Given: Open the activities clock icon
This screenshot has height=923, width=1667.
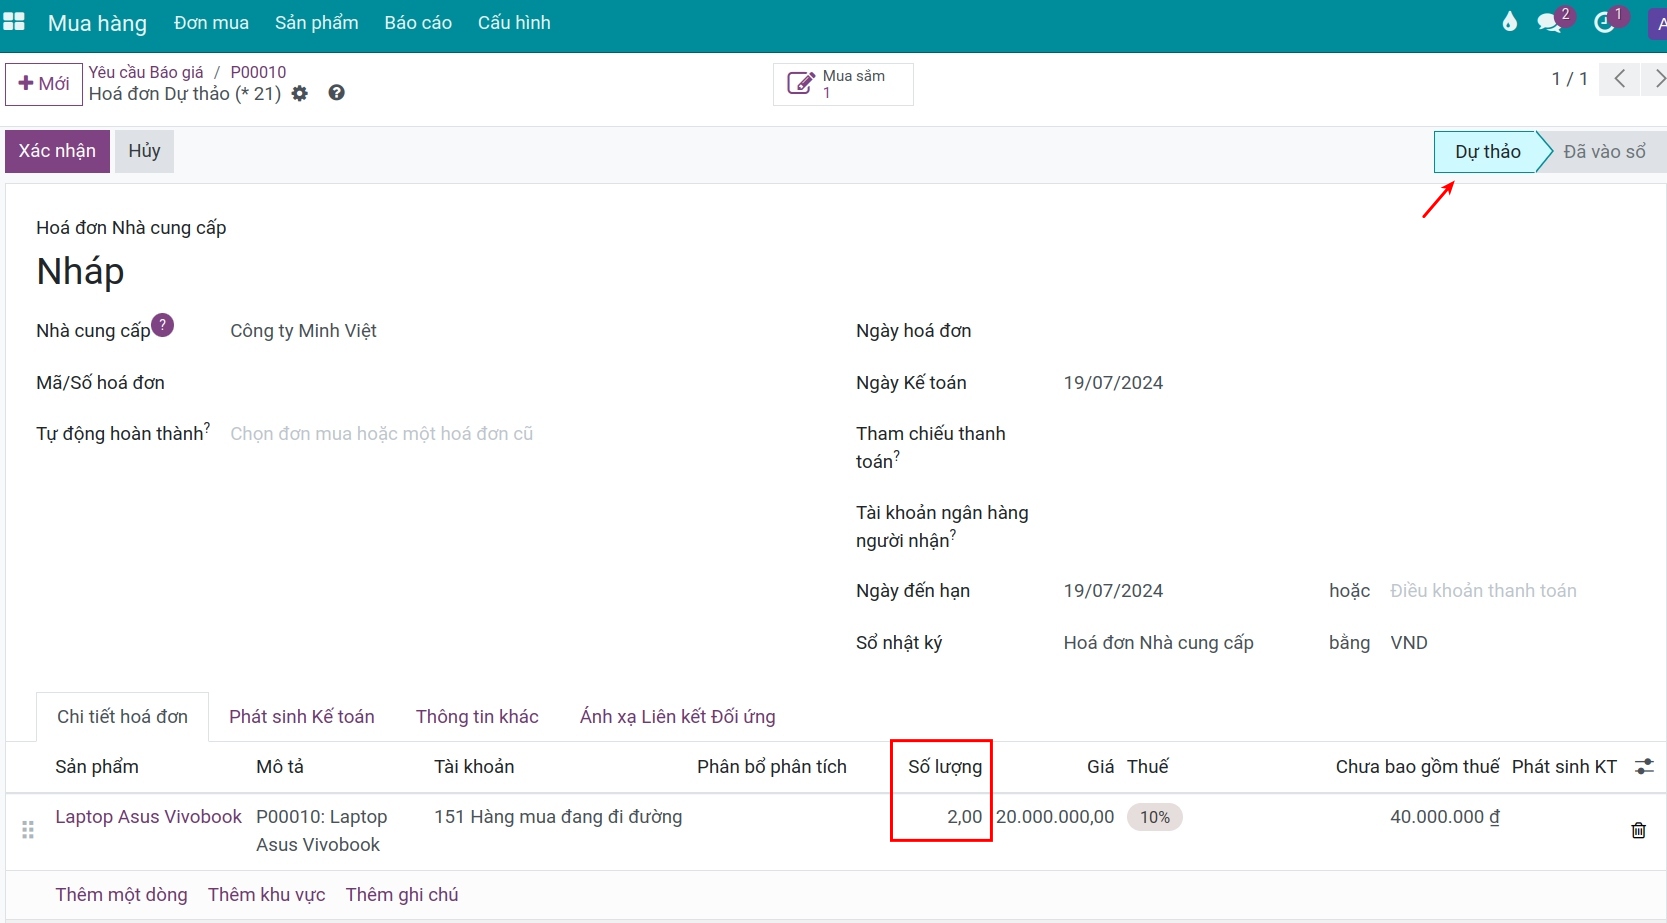Looking at the screenshot, I should coord(1604,22).
